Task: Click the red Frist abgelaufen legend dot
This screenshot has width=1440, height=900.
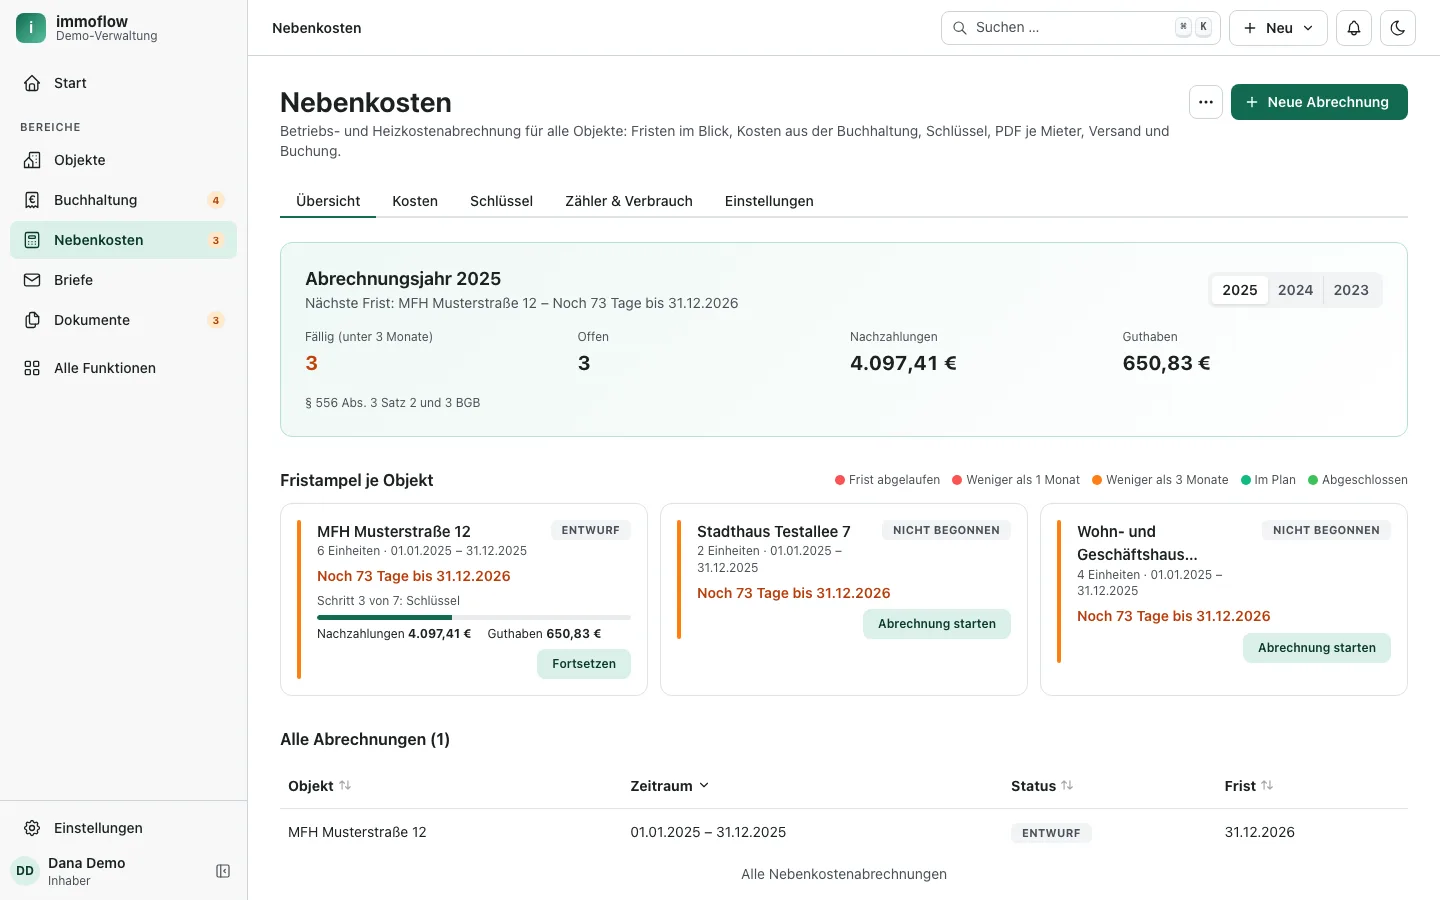Action: (840, 480)
